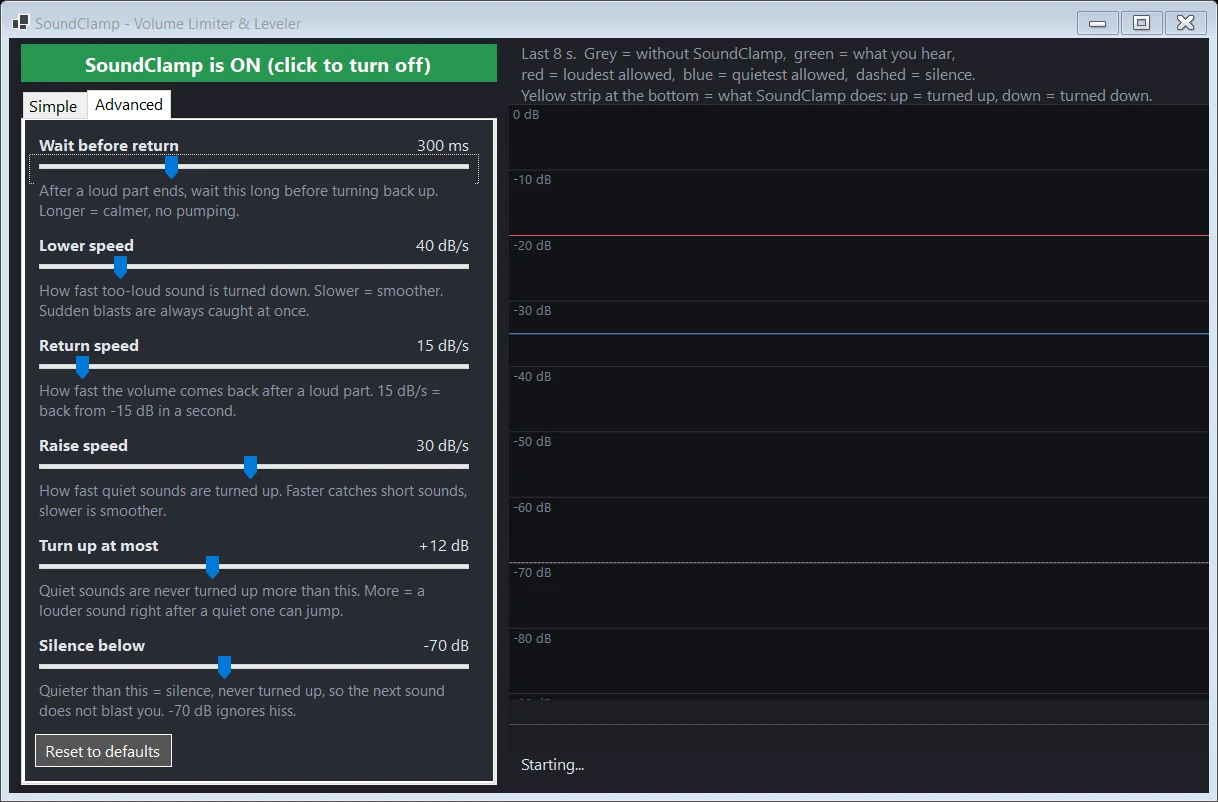Image resolution: width=1218 pixels, height=802 pixels.
Task: Click the Starting... status text
Action: click(x=552, y=765)
